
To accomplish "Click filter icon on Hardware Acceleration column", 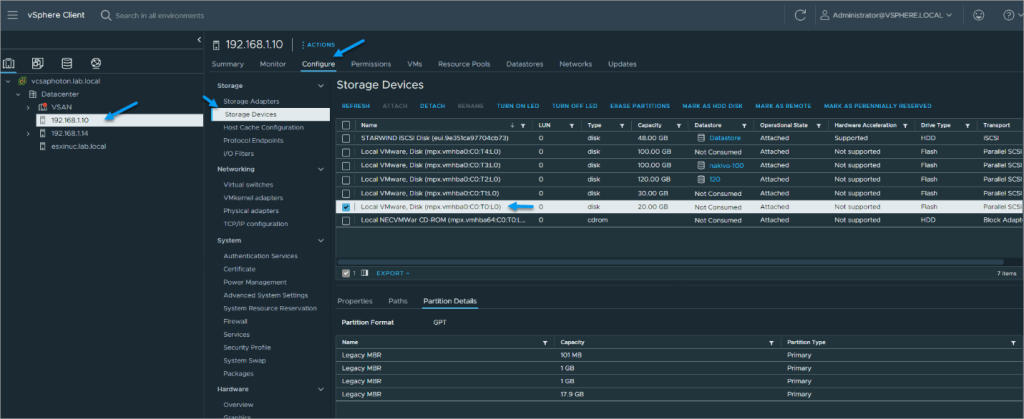I will point(905,125).
